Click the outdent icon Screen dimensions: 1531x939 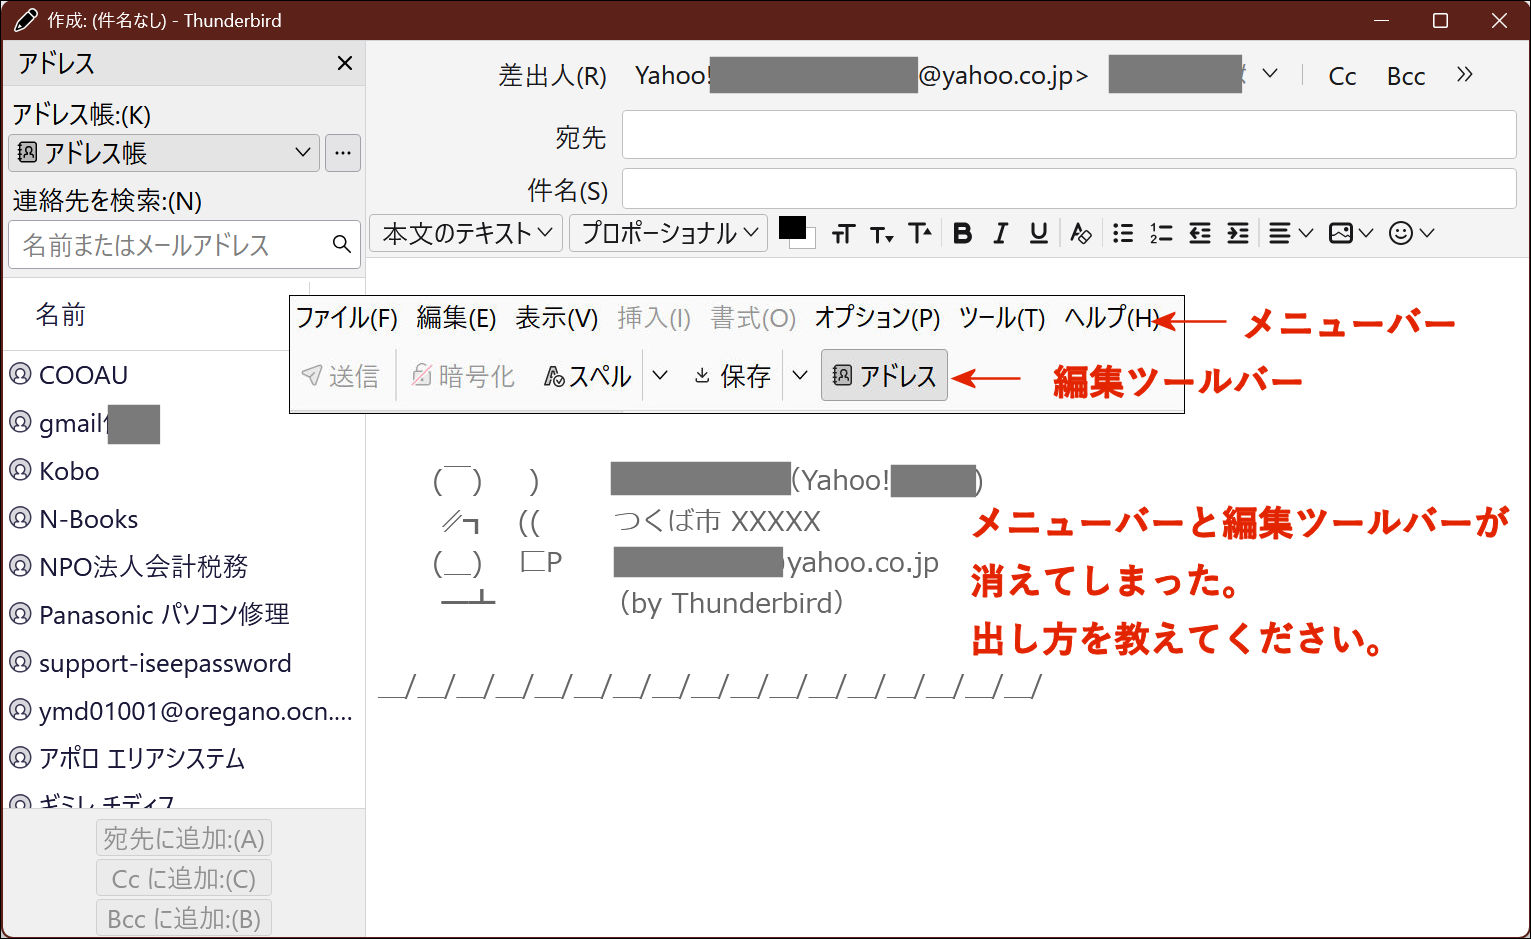point(1200,233)
